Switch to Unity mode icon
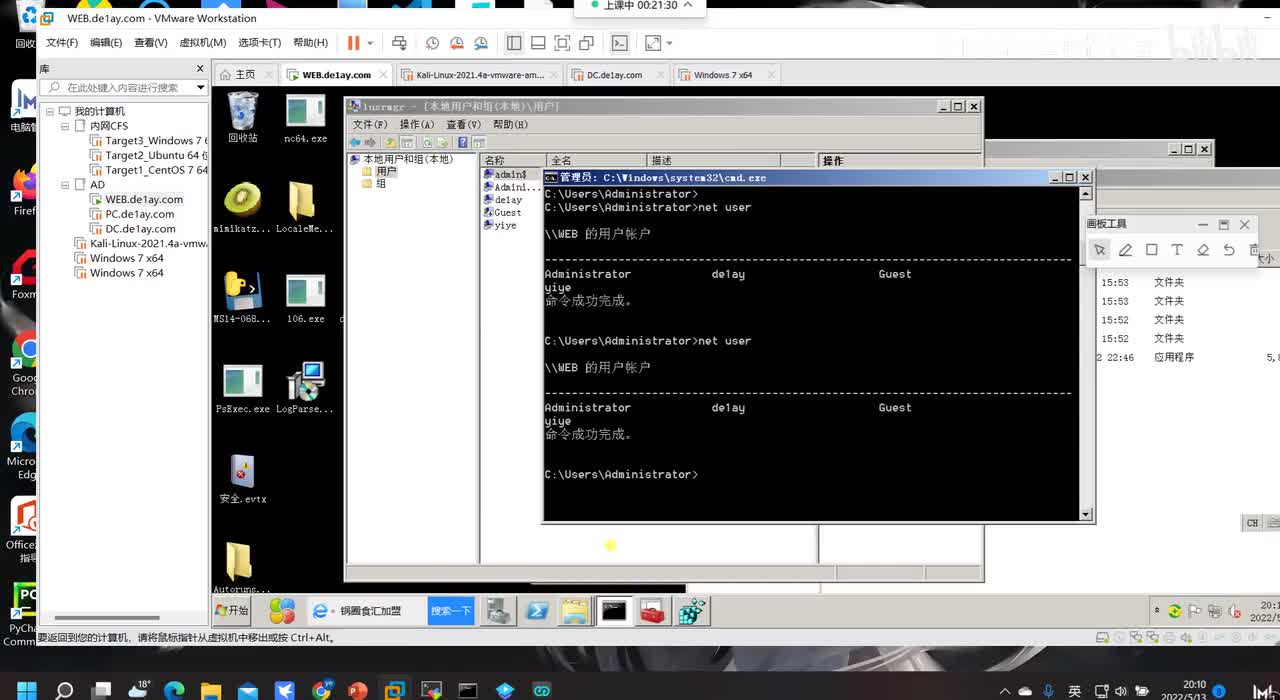 tap(586, 43)
